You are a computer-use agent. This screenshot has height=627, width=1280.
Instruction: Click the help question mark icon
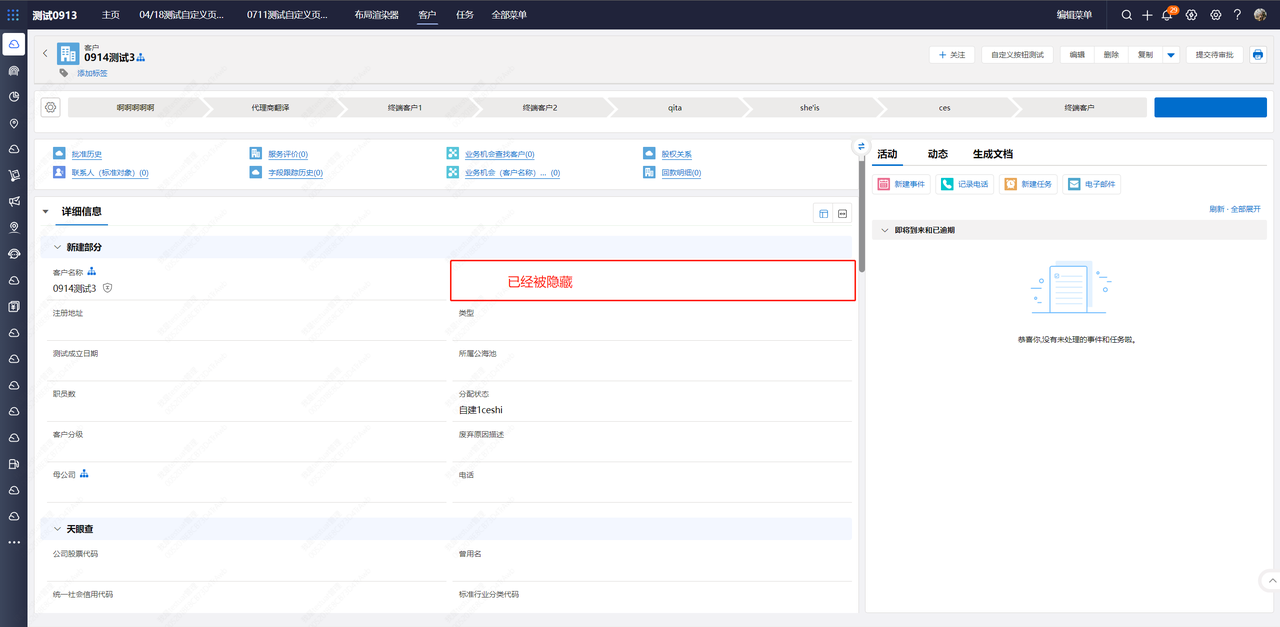pyautogui.click(x=1237, y=15)
